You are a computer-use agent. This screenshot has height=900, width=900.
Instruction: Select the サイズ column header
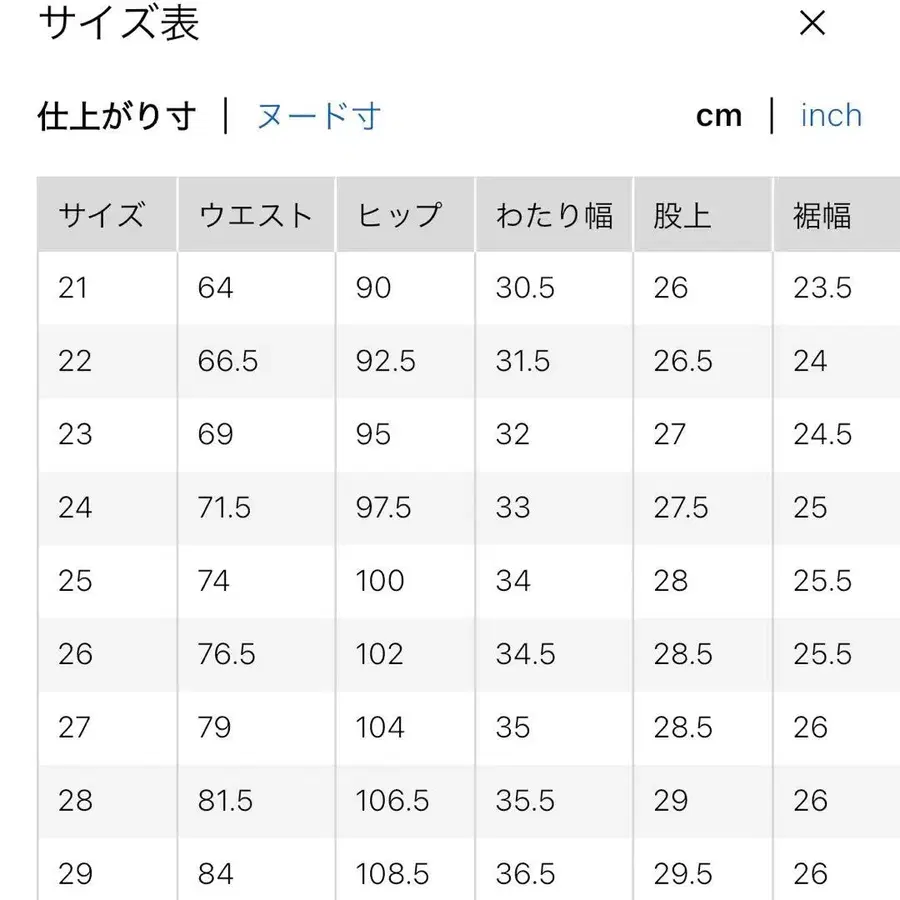(103, 214)
